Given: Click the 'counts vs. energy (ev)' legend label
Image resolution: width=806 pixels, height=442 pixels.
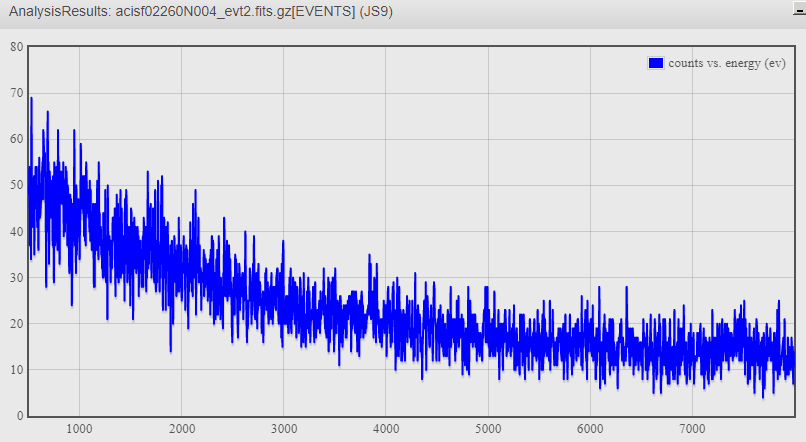Looking at the screenshot, I should pos(726,63).
